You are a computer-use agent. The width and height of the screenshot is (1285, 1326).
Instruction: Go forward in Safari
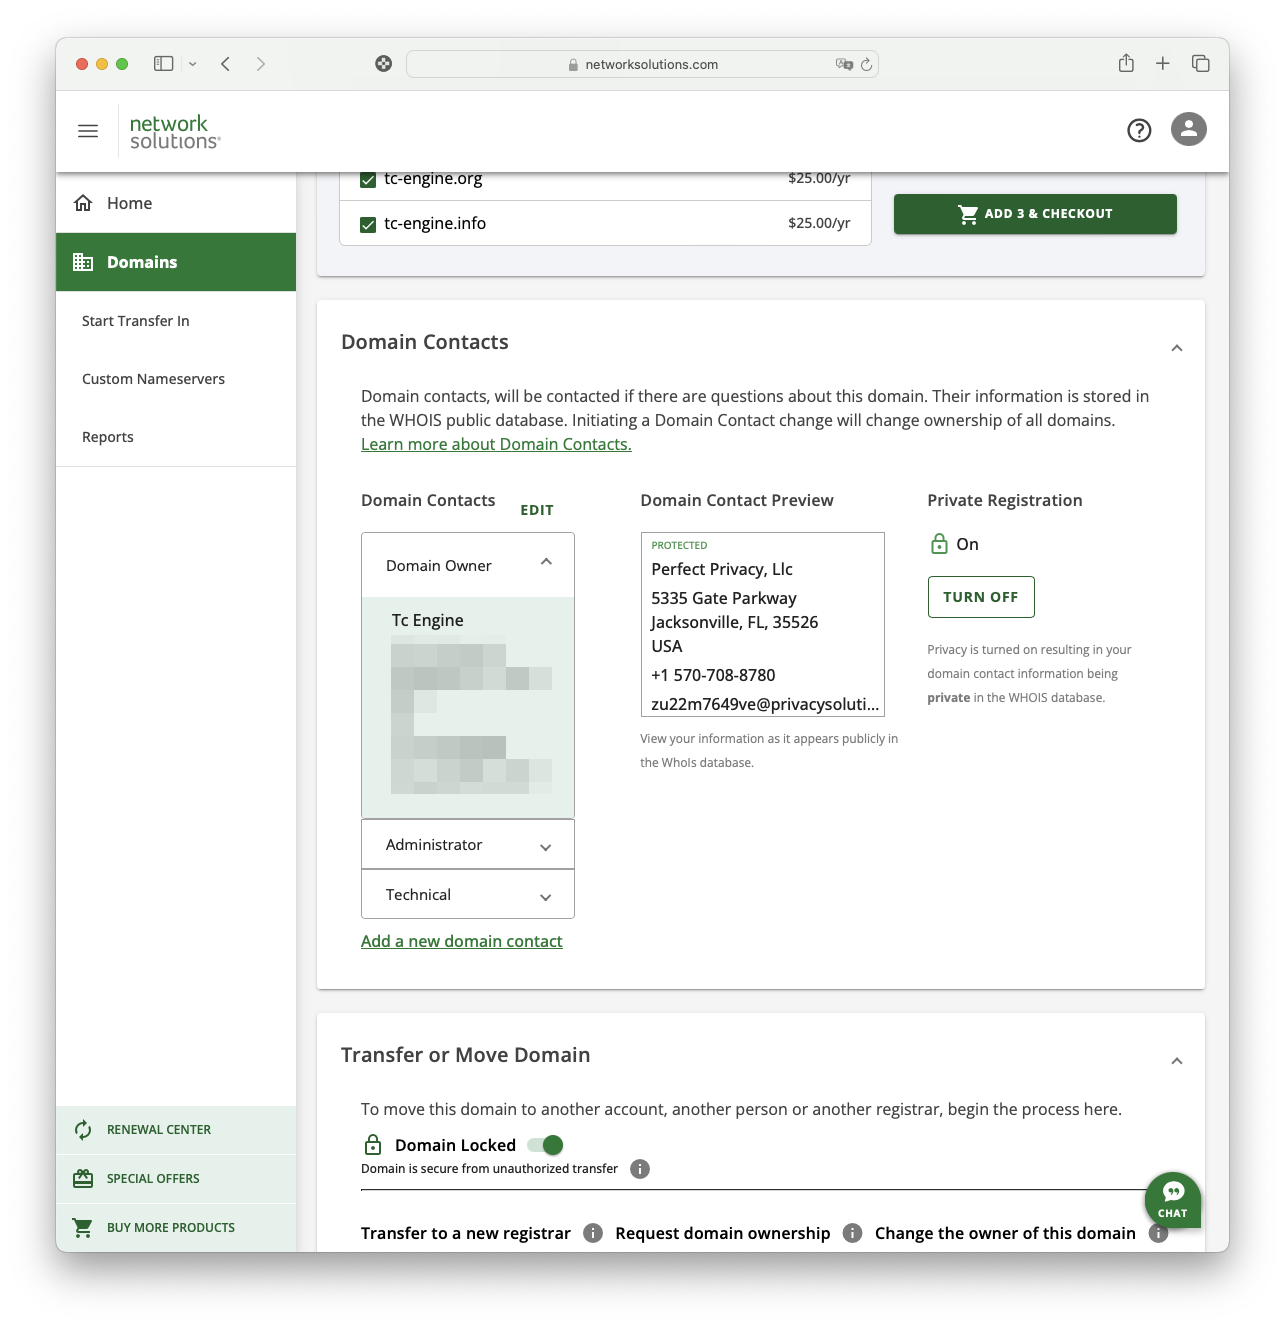pyautogui.click(x=261, y=64)
